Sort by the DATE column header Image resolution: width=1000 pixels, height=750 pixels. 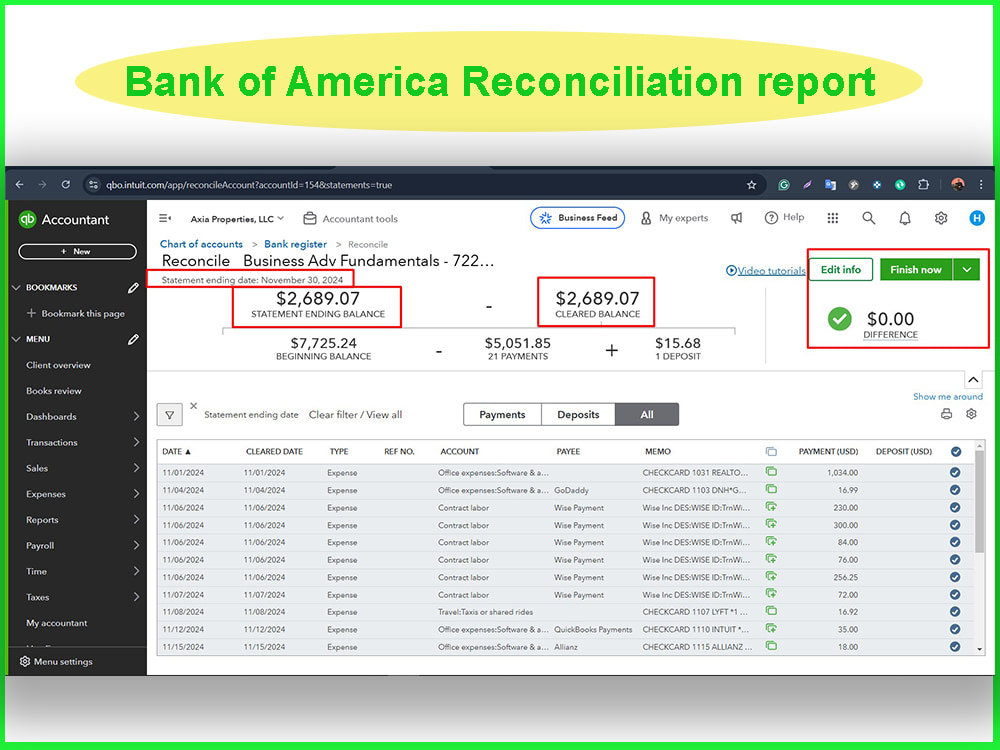pos(176,452)
